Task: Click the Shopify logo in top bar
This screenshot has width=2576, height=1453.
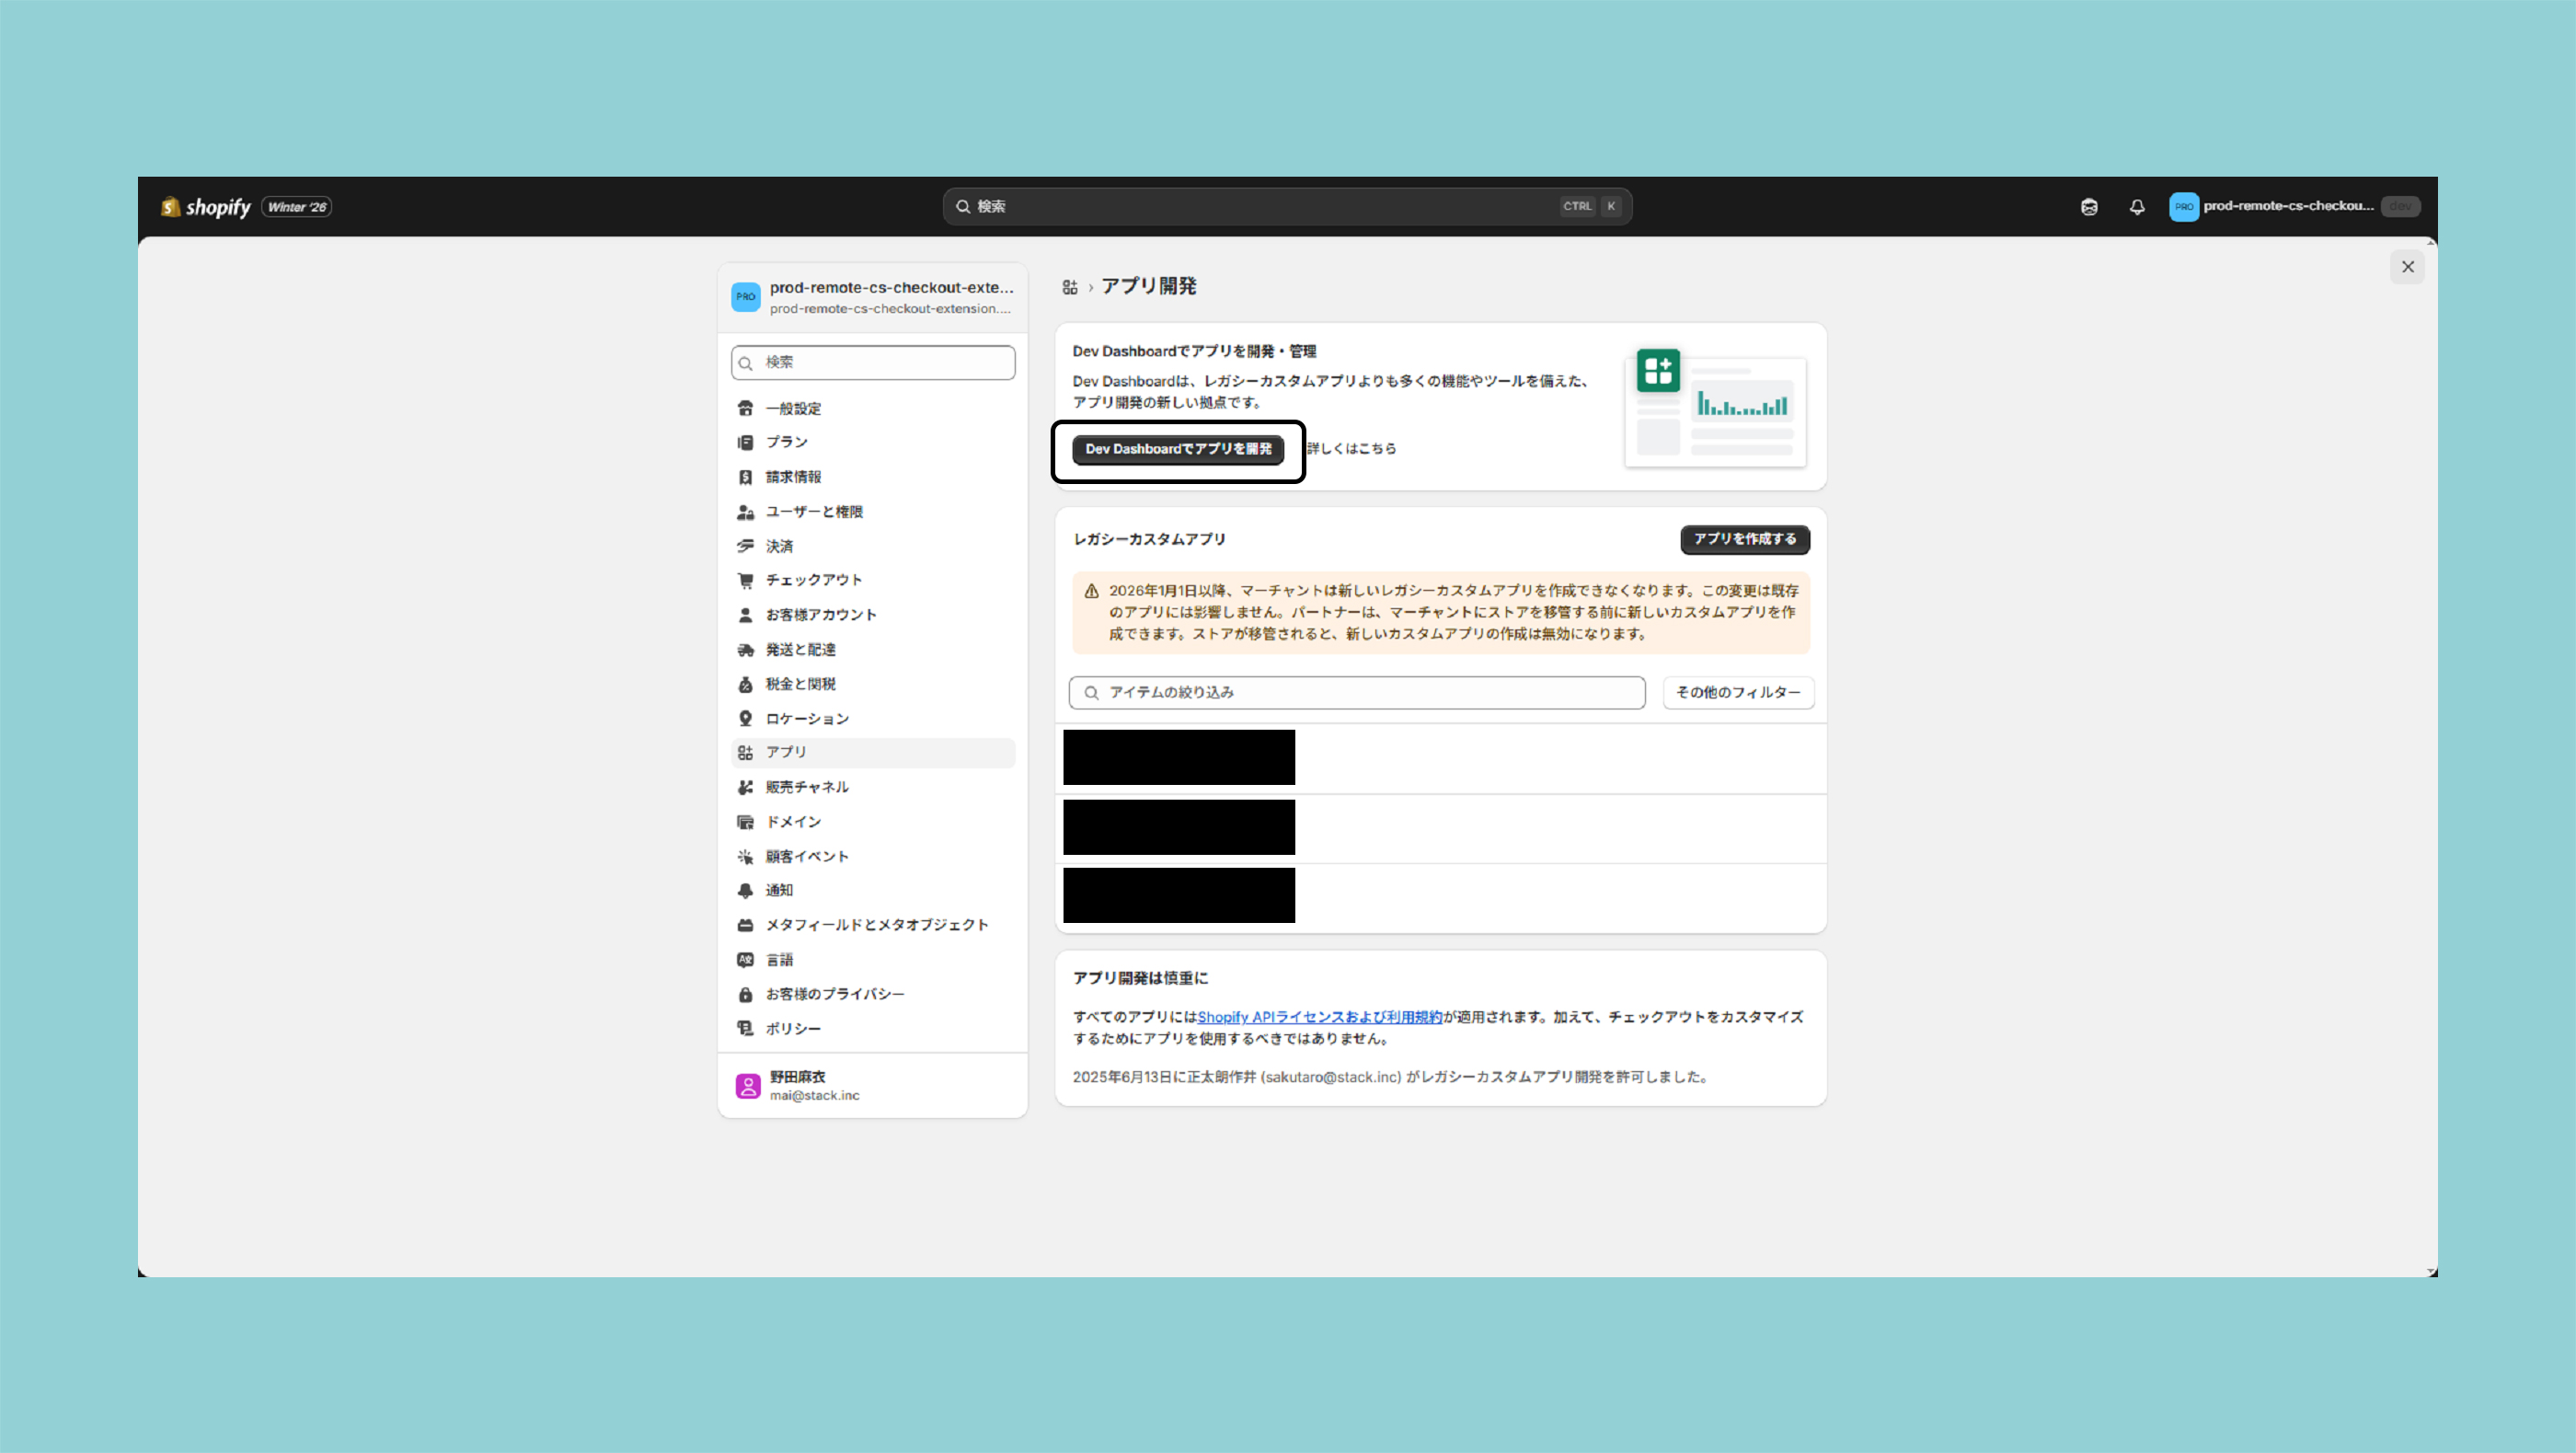Action: pyautogui.click(x=206, y=207)
